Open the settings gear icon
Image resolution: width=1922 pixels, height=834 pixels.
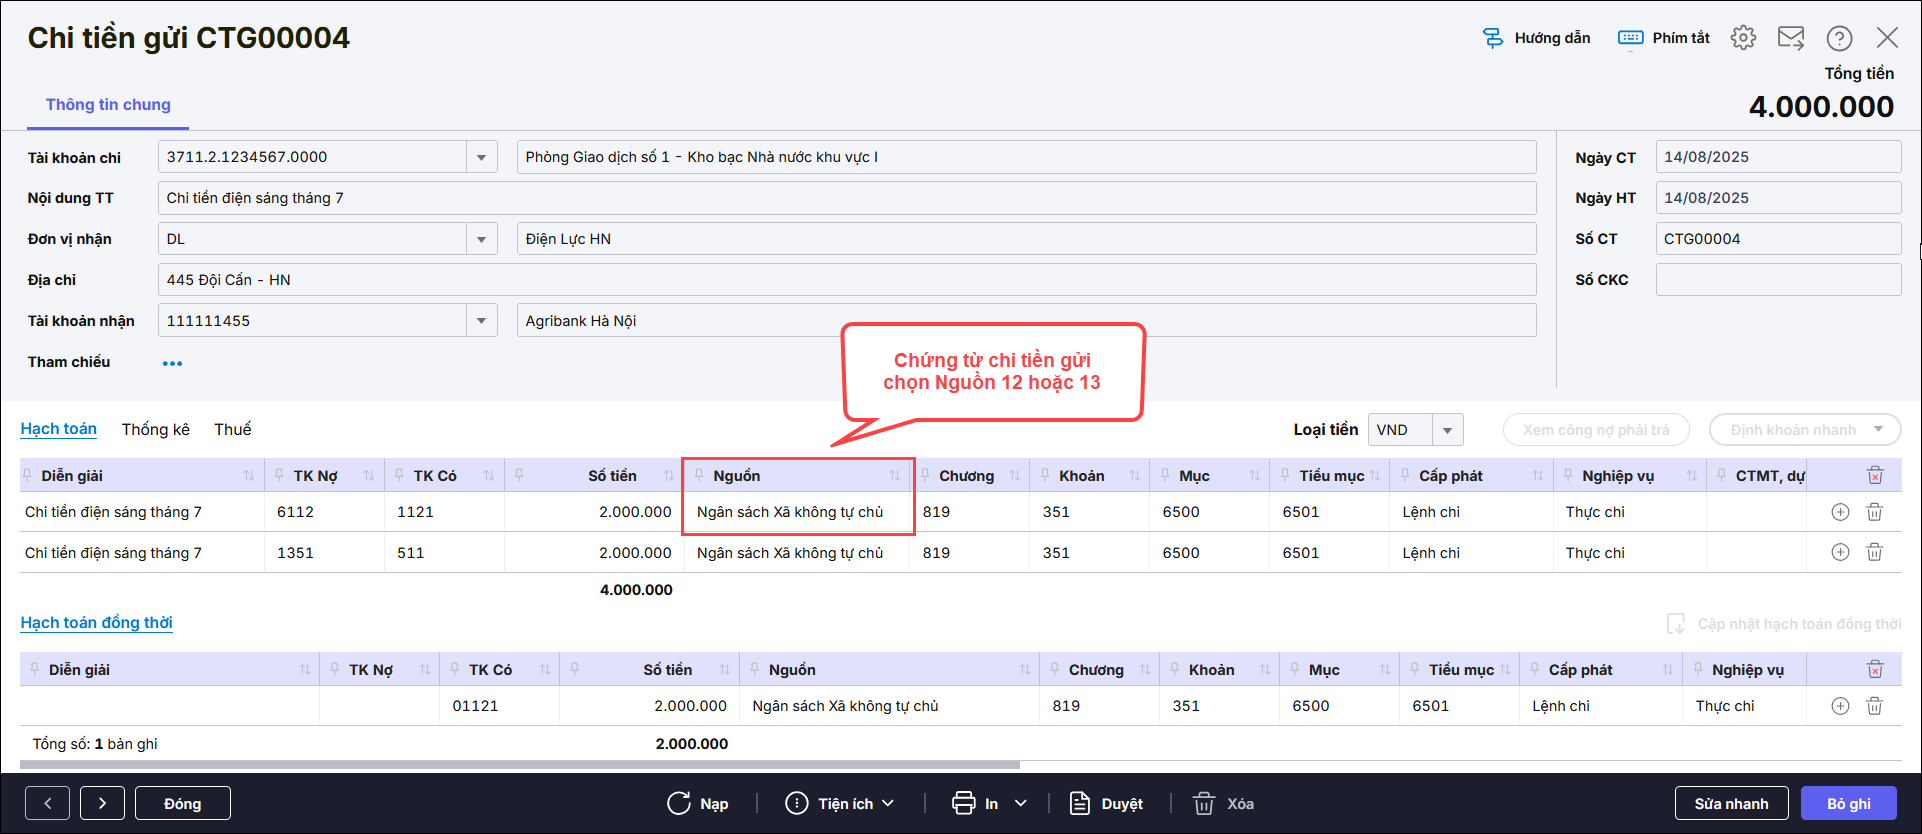1743,38
